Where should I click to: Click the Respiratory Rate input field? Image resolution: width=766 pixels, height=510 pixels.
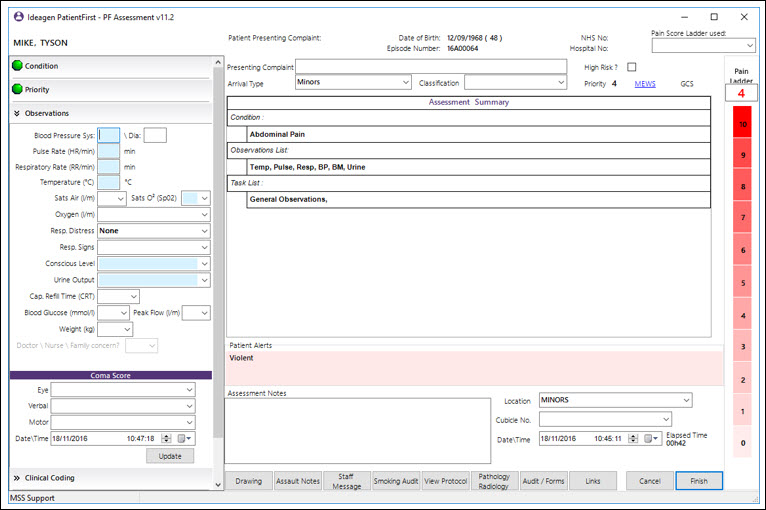click(x=108, y=167)
